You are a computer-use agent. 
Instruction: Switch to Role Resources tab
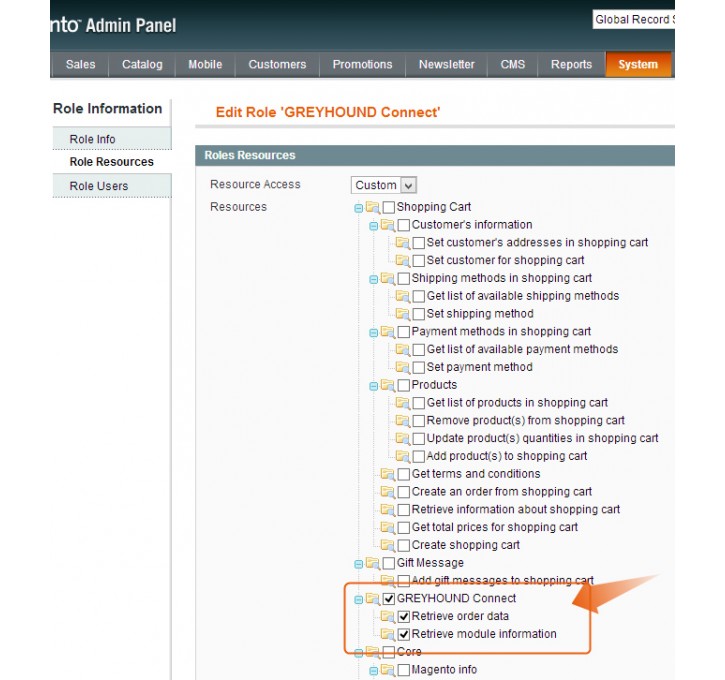pyautogui.click(x=112, y=162)
